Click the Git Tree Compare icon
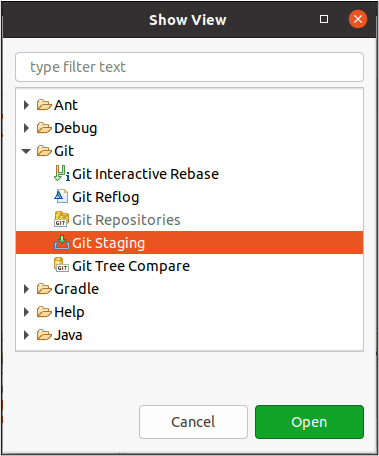 pos(61,265)
